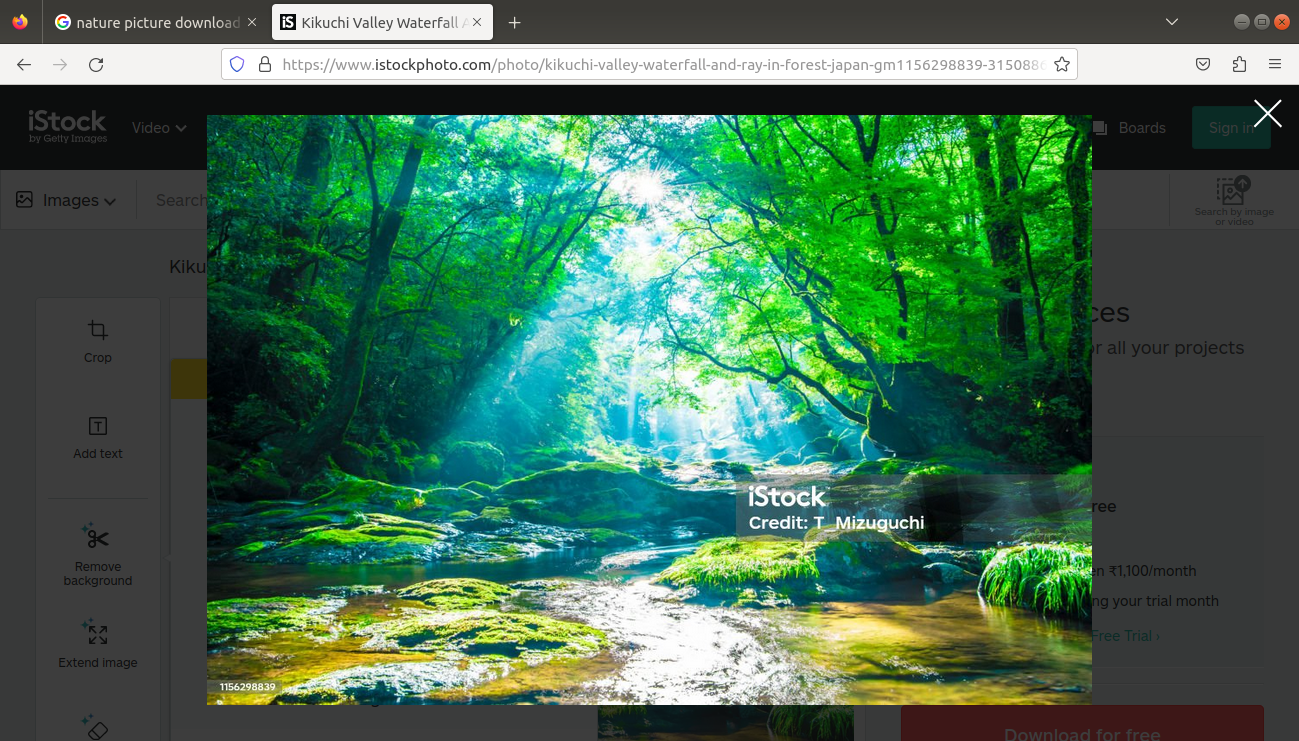Open a new browser tab
This screenshot has width=1299, height=741.
[x=514, y=22]
